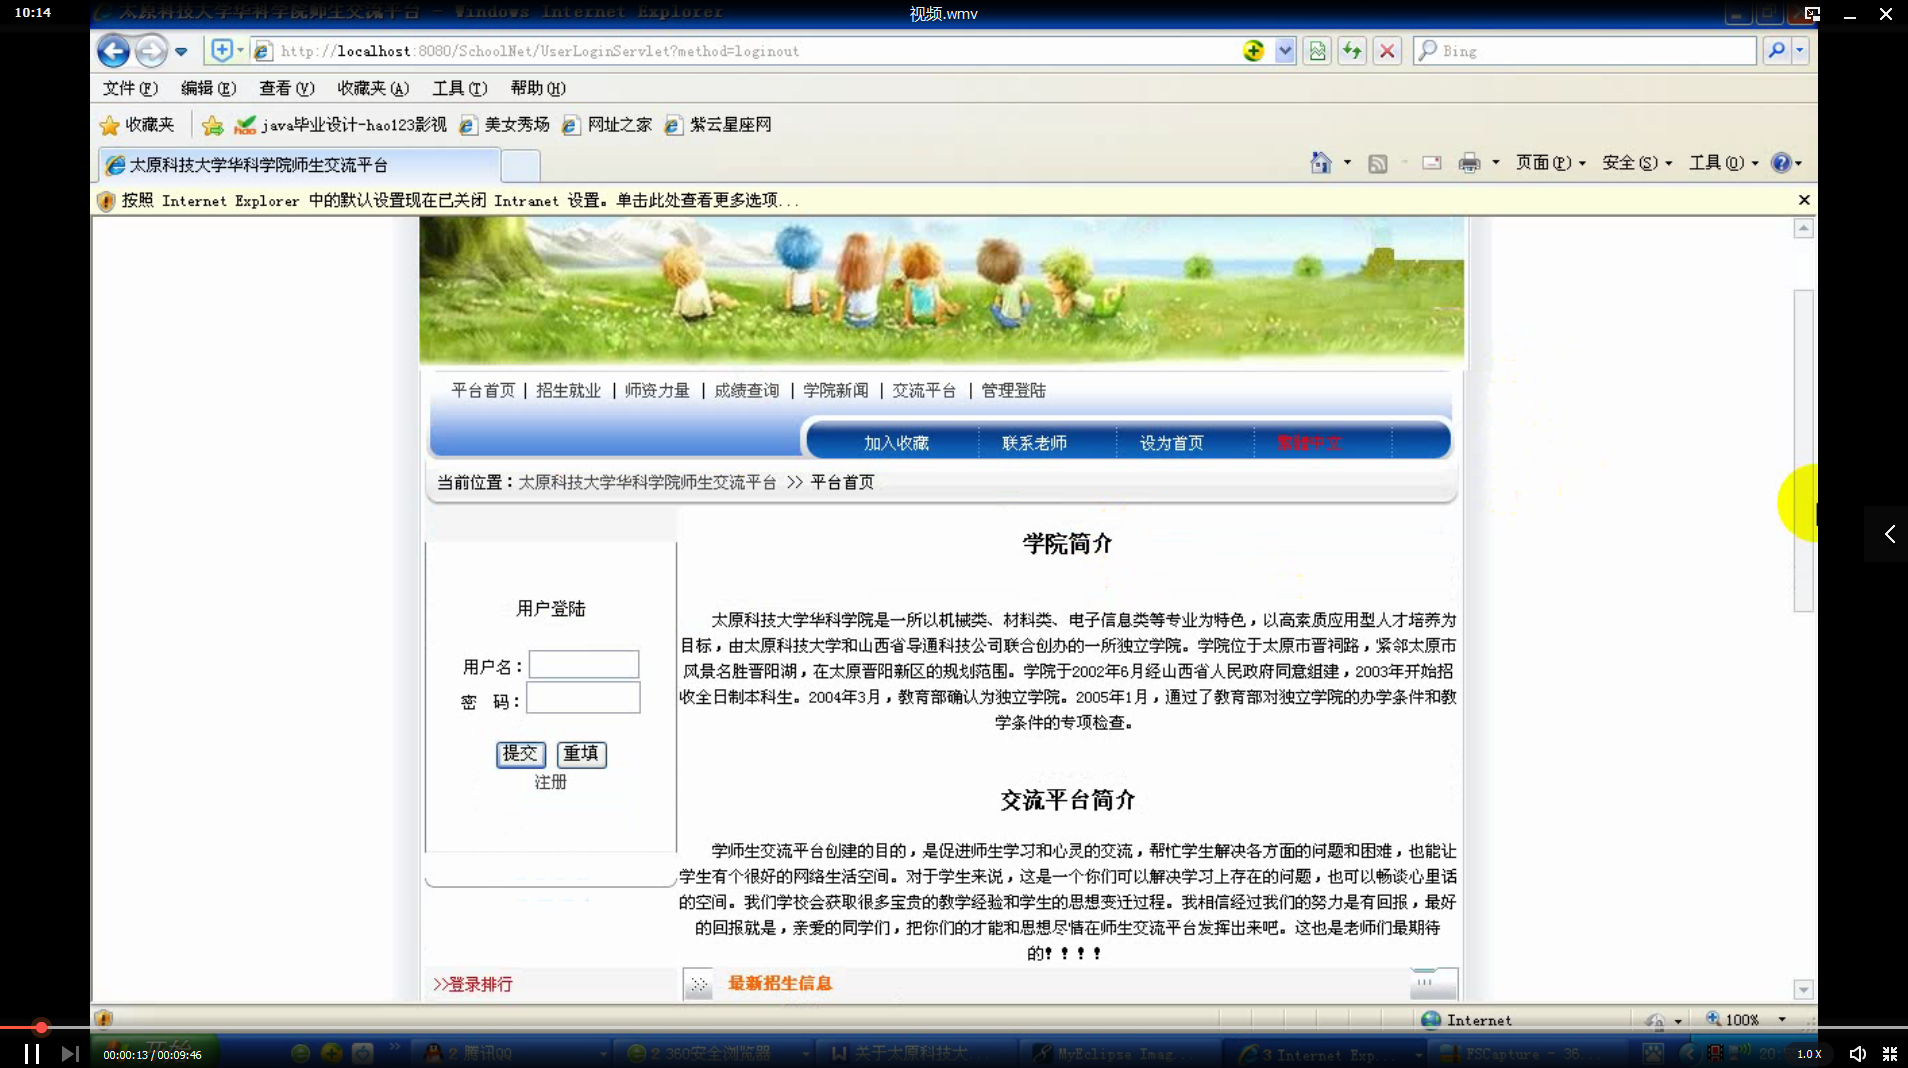1908x1068 pixels.
Task: Click the 密码 input field
Action: click(583, 698)
